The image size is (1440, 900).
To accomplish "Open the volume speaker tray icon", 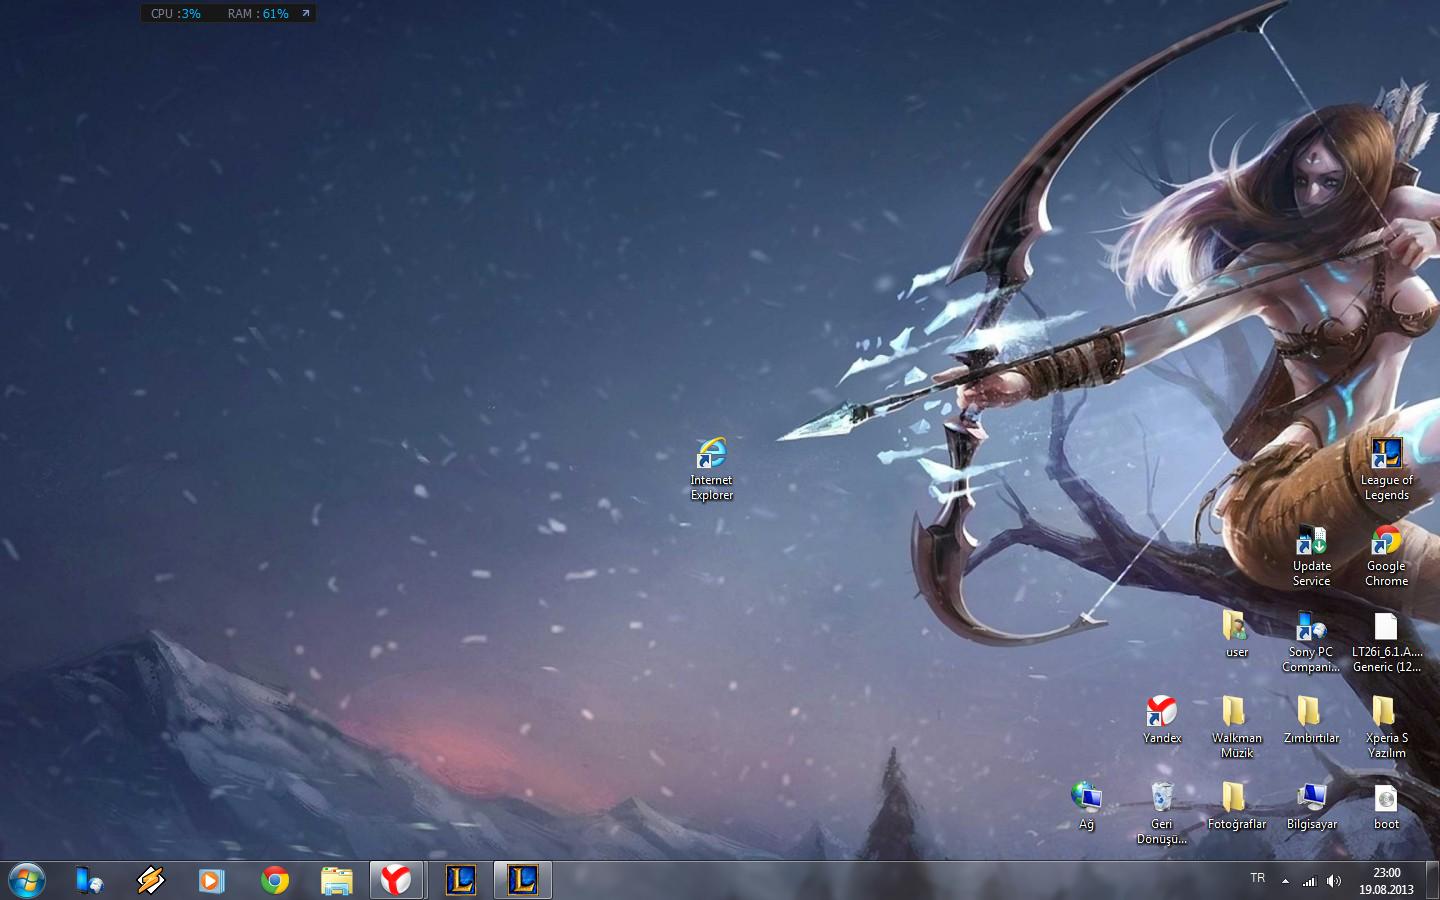I will coord(1334,881).
